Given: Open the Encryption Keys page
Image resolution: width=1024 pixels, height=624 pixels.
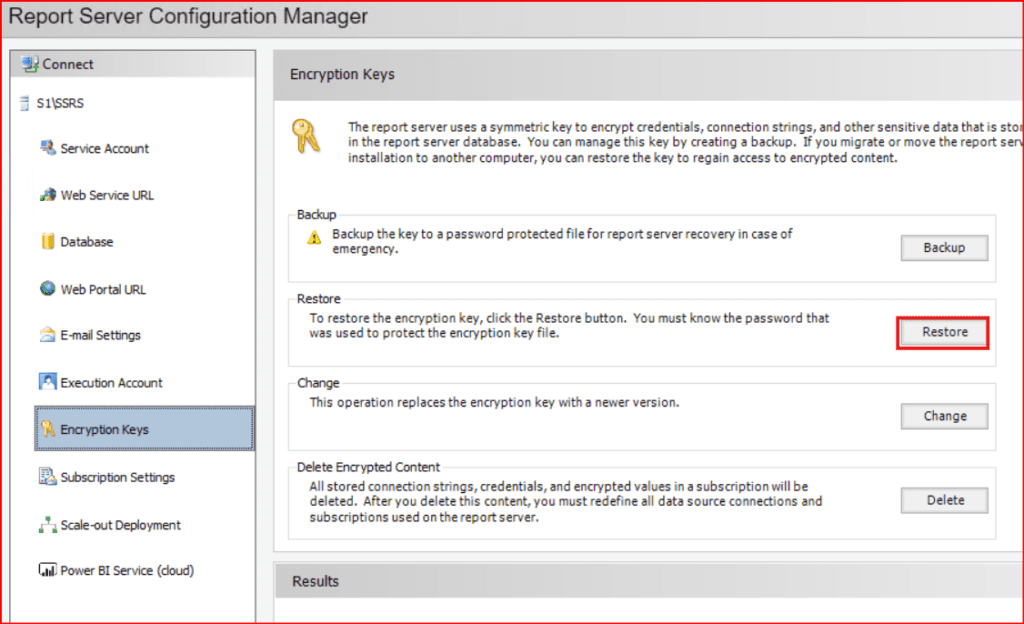Looking at the screenshot, I should (x=104, y=430).
